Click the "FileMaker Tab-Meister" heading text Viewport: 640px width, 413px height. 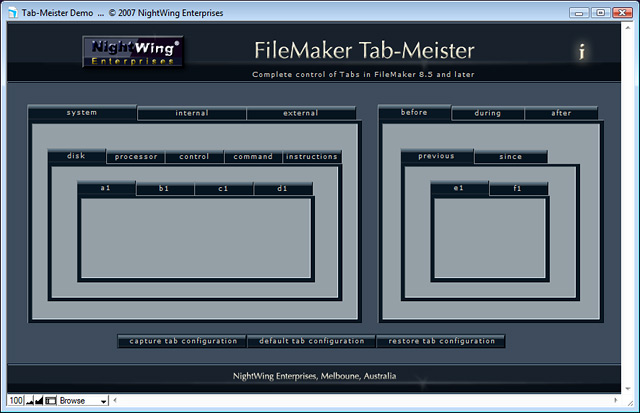click(364, 51)
